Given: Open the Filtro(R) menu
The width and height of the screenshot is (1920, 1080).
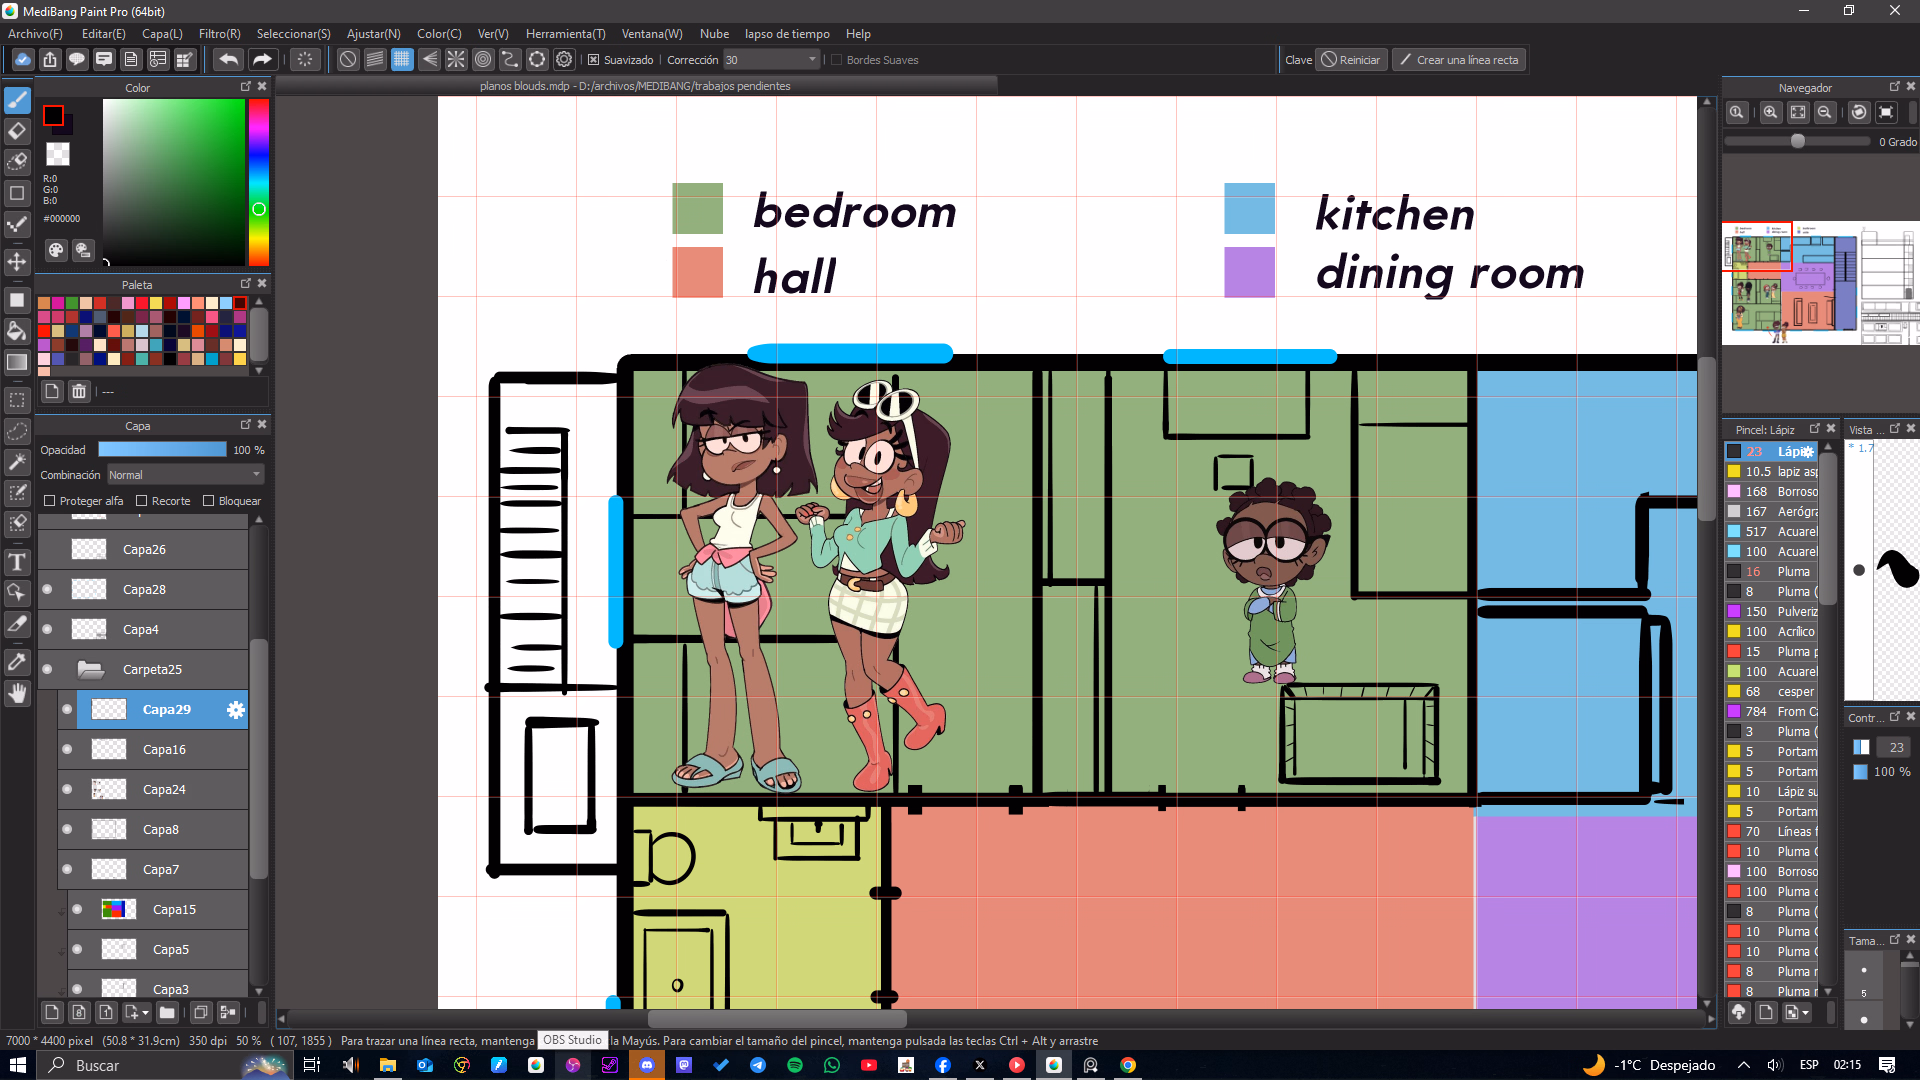Looking at the screenshot, I should coord(219,34).
